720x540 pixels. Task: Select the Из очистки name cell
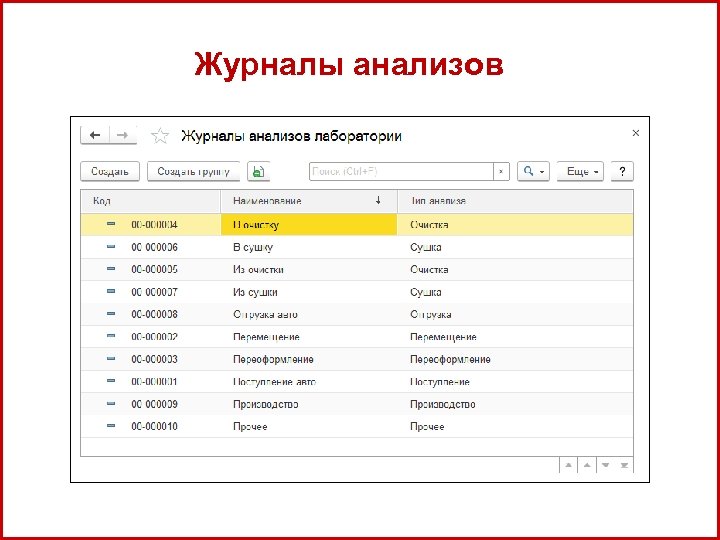(x=309, y=270)
